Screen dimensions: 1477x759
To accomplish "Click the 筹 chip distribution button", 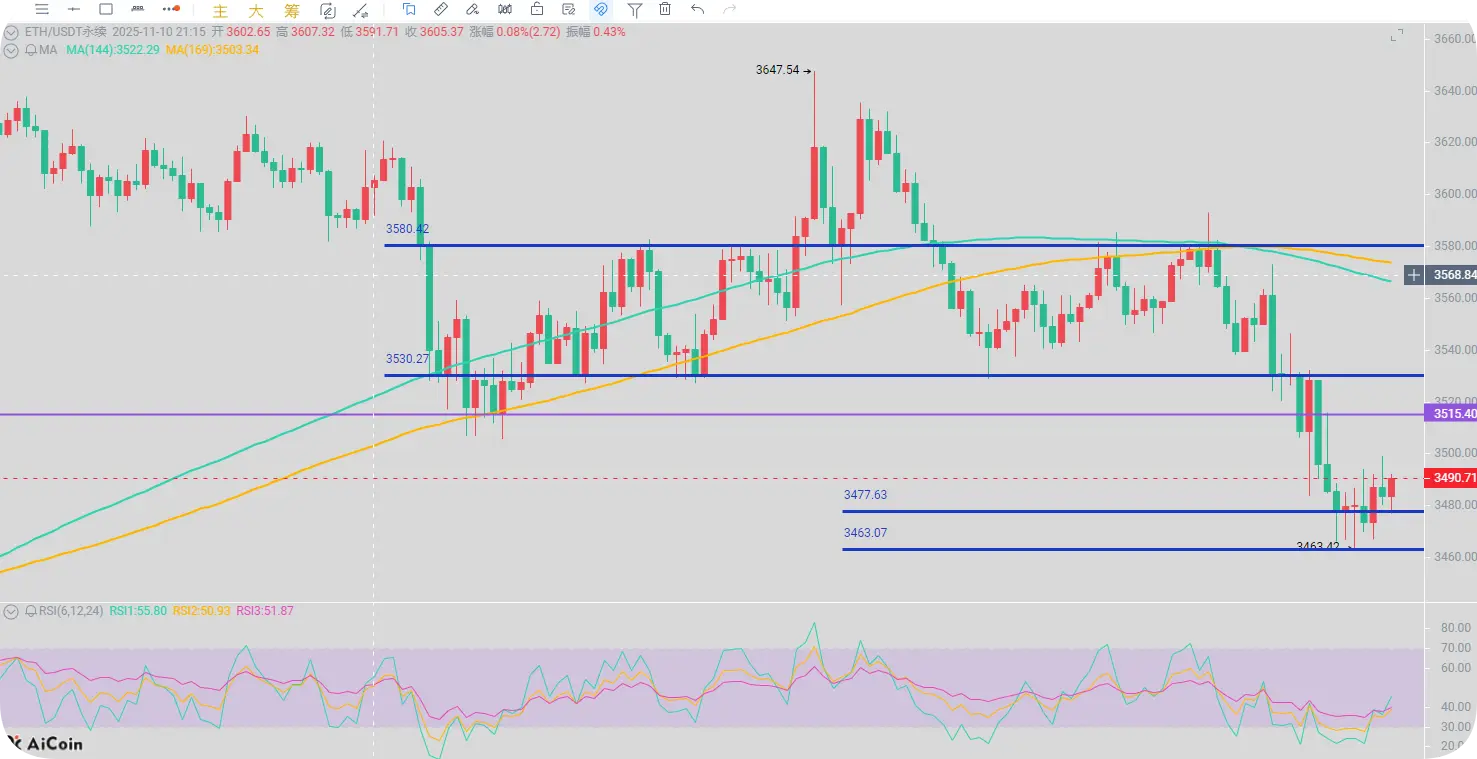I will coord(291,10).
